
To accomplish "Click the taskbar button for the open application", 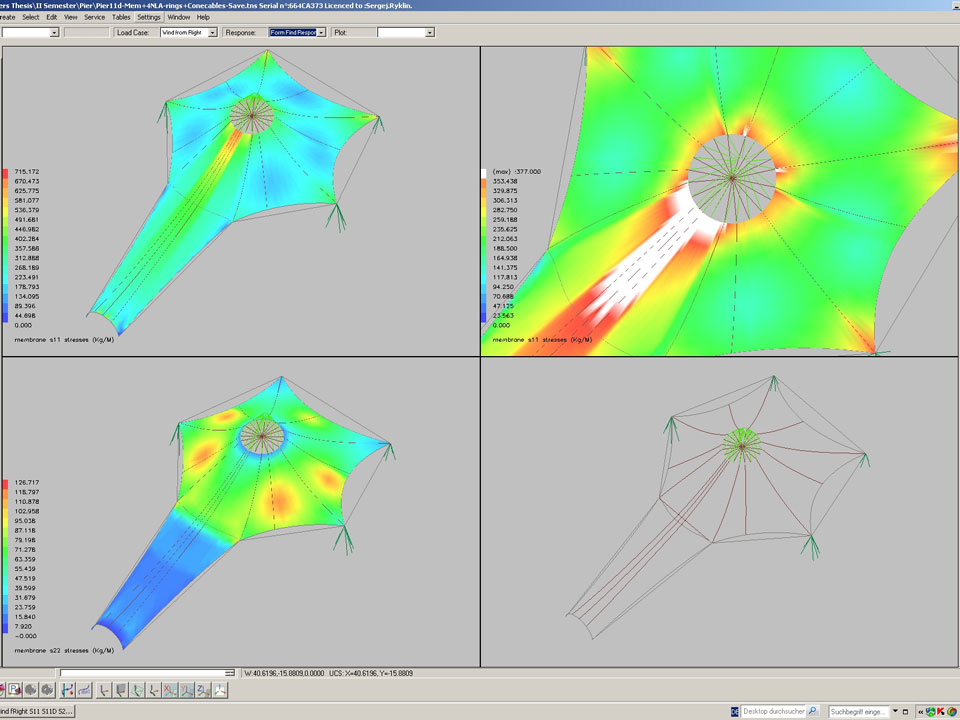I will [x=37, y=711].
